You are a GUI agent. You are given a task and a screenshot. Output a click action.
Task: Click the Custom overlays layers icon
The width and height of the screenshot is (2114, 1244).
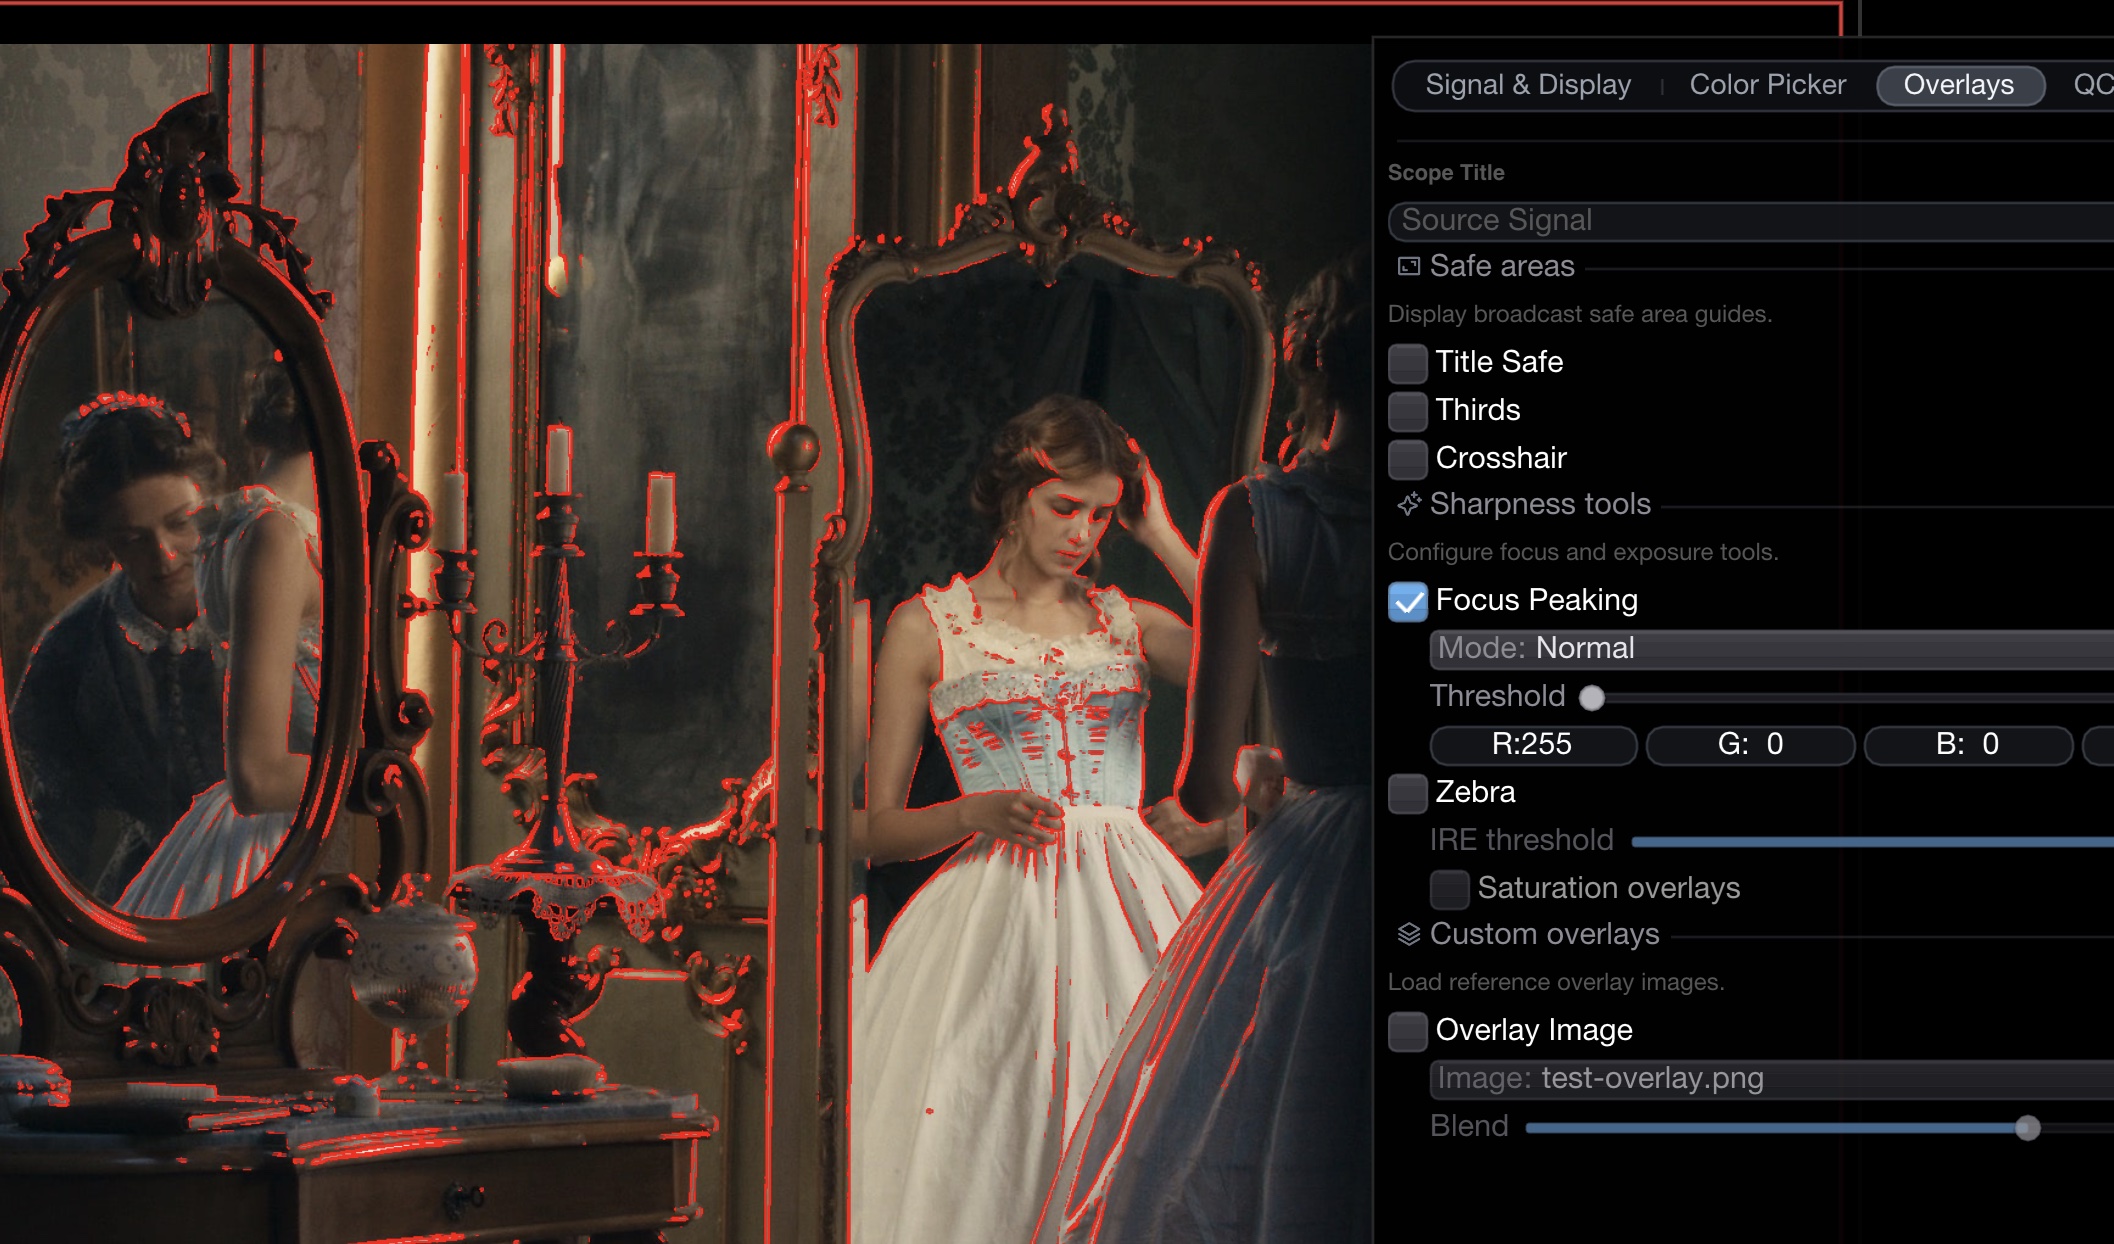(1408, 934)
